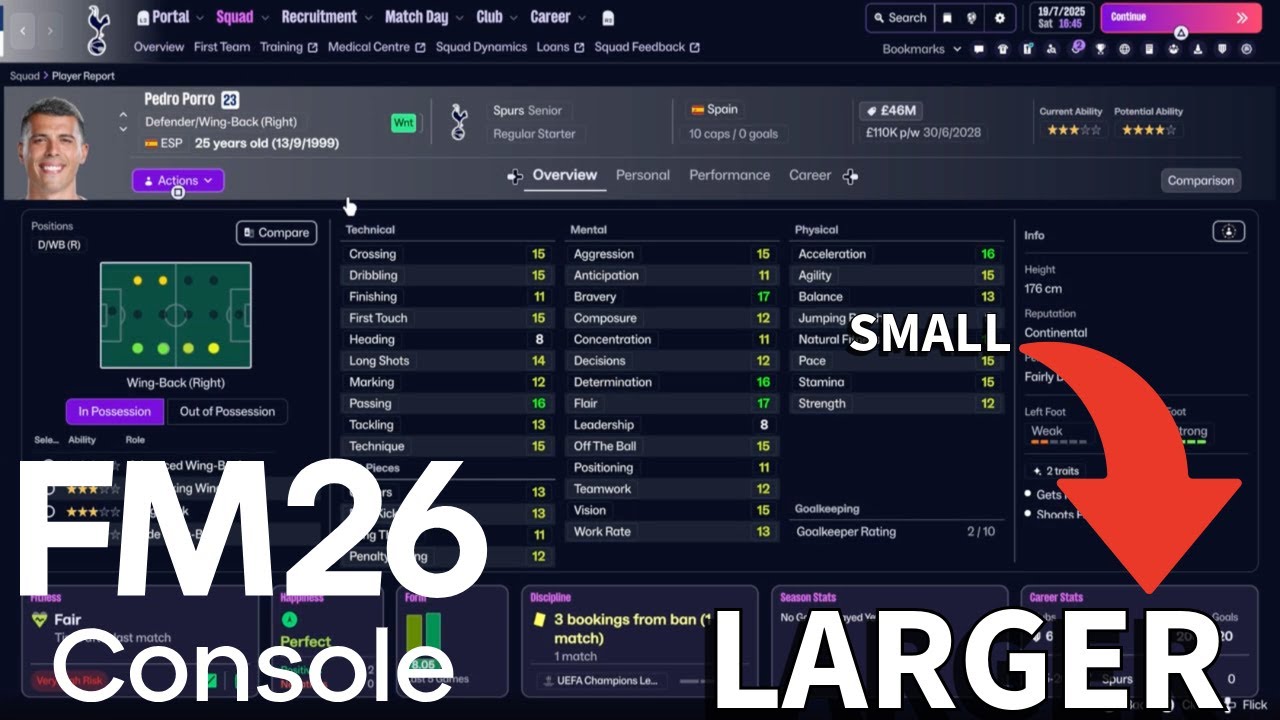Open the Search box in top bar
The width and height of the screenshot is (1280, 720).
click(x=900, y=18)
